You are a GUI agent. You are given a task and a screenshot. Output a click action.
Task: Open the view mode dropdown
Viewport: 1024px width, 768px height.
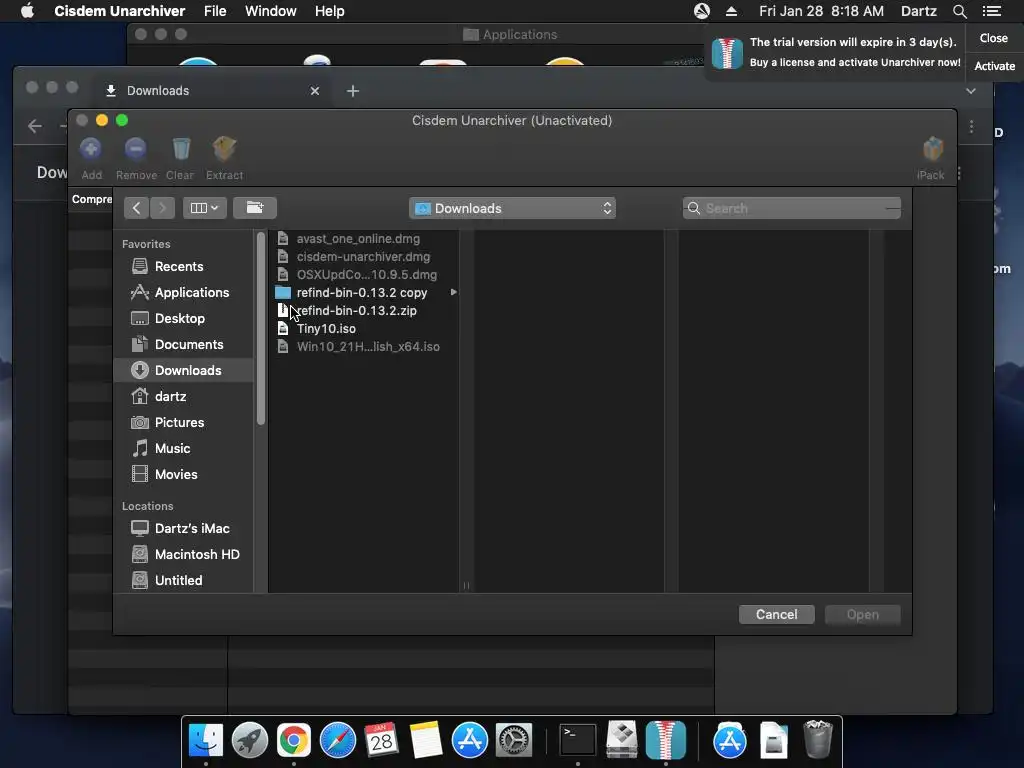[204, 208]
